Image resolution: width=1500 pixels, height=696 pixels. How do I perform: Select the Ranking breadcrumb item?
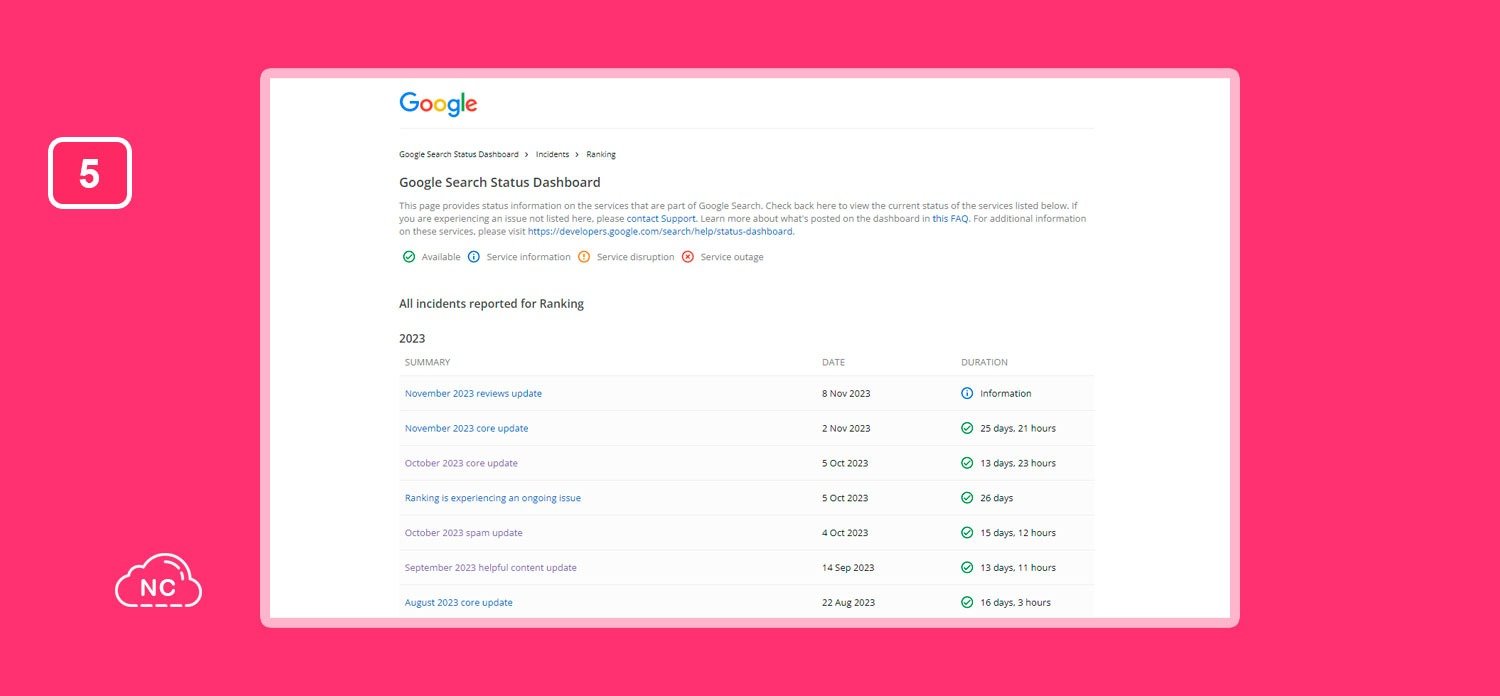coord(601,155)
